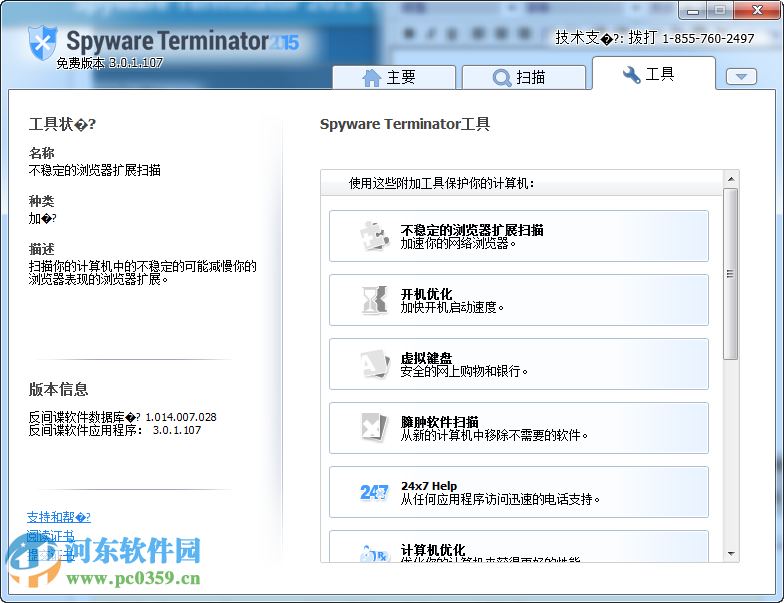Click the 免费版本 3.0.1.107 version label
Screen dimensions: 784x603
point(110,63)
